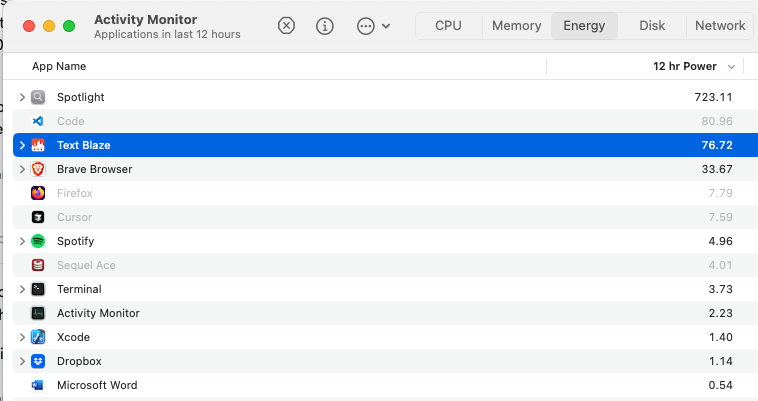Select the Spotlight row name
The width and height of the screenshot is (758, 401).
(x=81, y=97)
